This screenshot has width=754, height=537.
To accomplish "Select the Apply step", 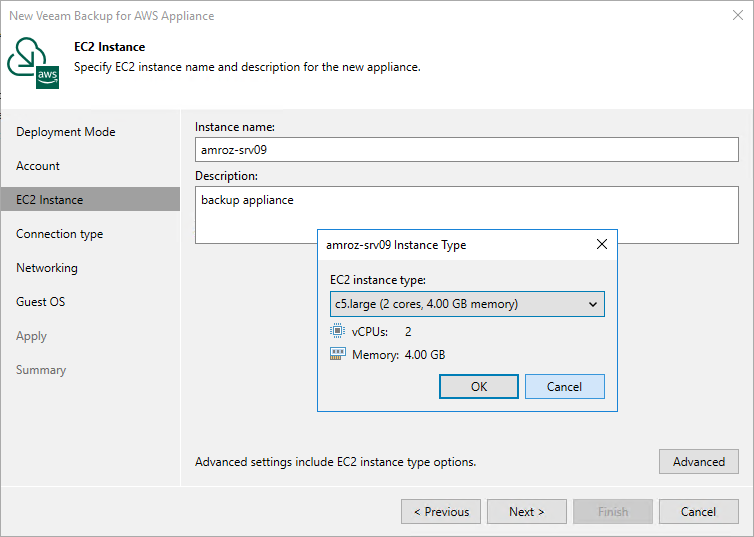I will (x=31, y=336).
